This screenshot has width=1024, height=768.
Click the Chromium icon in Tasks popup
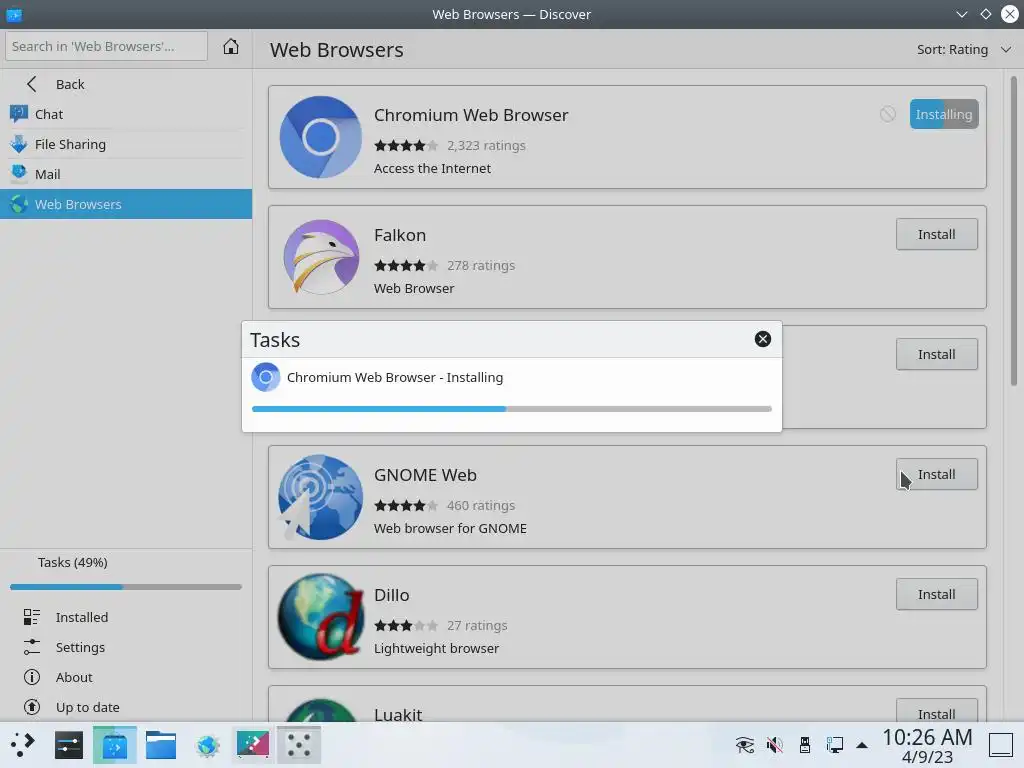pyautogui.click(x=266, y=377)
